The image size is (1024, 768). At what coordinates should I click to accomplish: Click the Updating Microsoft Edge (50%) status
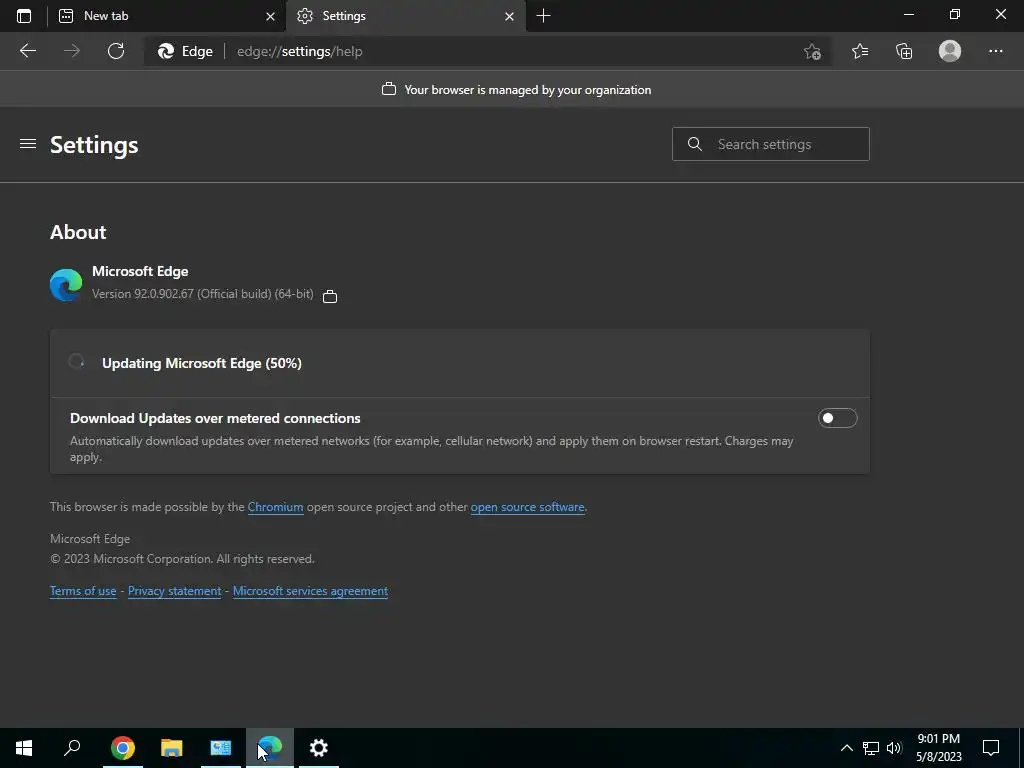click(x=202, y=363)
